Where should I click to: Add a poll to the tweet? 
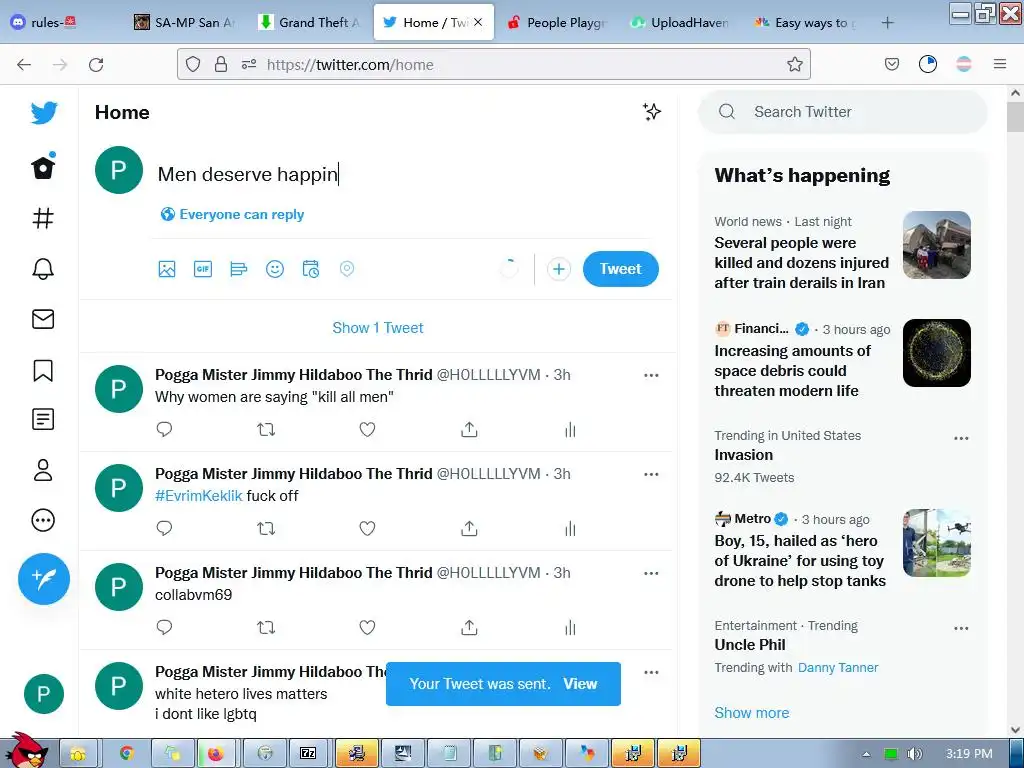pos(239,268)
